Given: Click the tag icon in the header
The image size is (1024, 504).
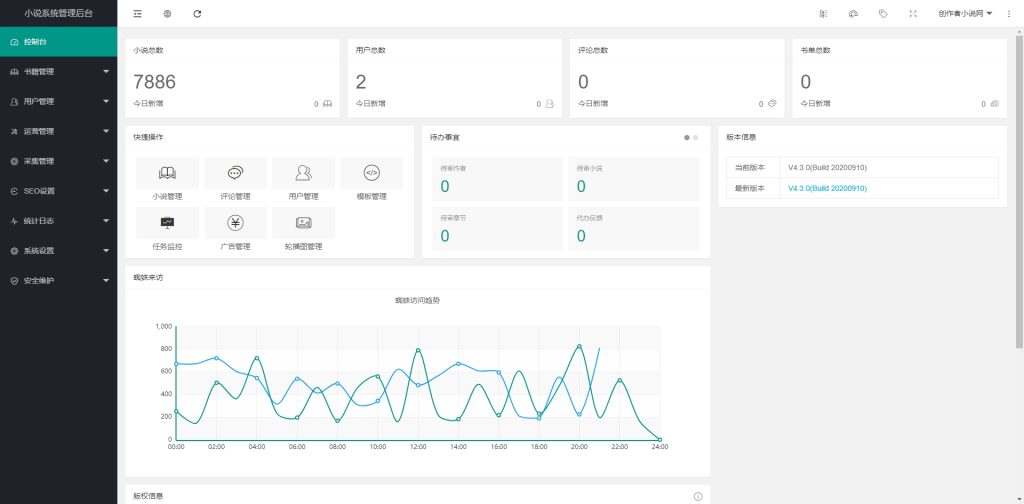Looking at the screenshot, I should (x=883, y=13).
